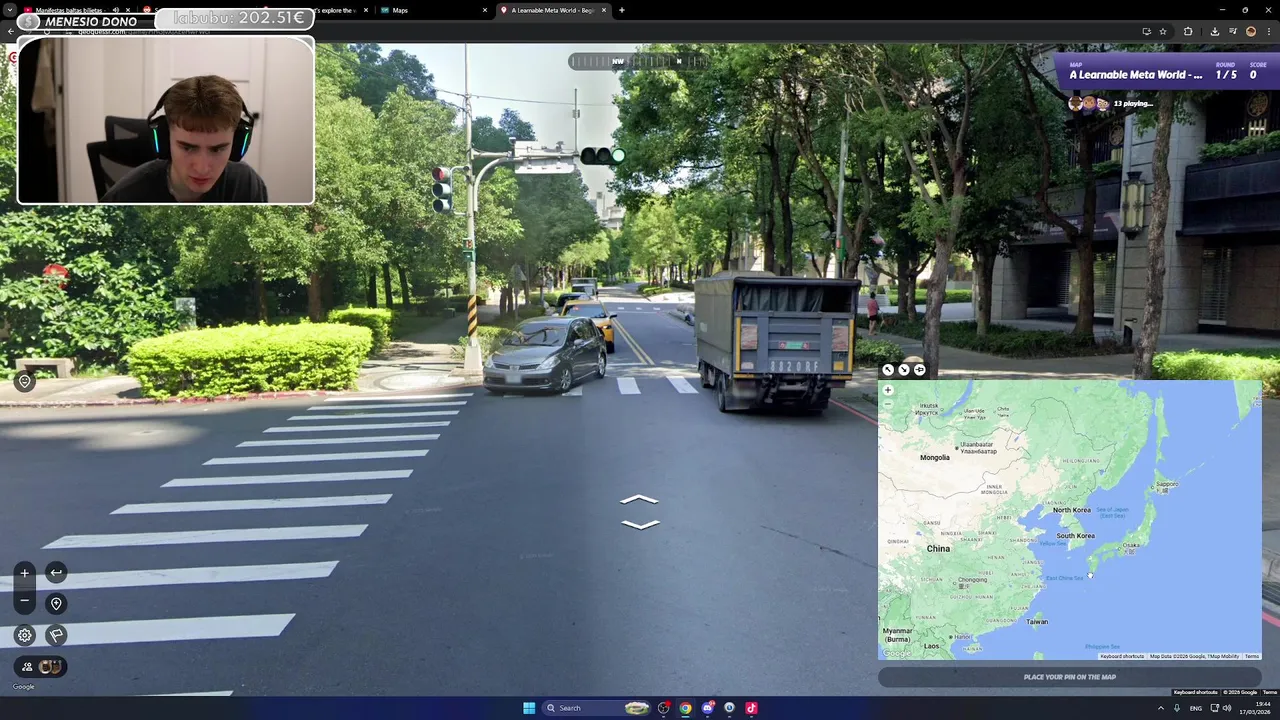Open the browser extensions puzzle icon

1188,31
